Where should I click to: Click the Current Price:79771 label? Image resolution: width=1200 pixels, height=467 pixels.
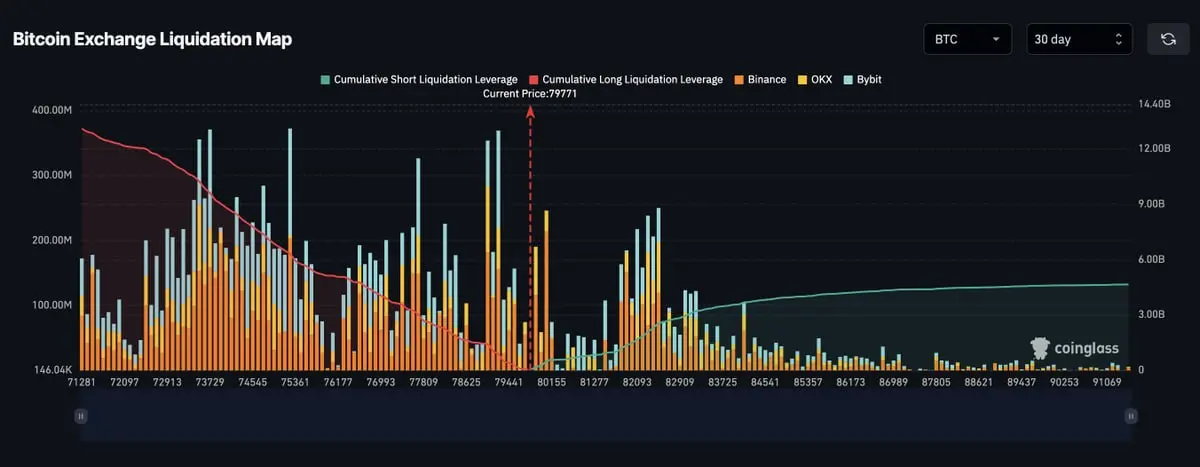point(530,93)
